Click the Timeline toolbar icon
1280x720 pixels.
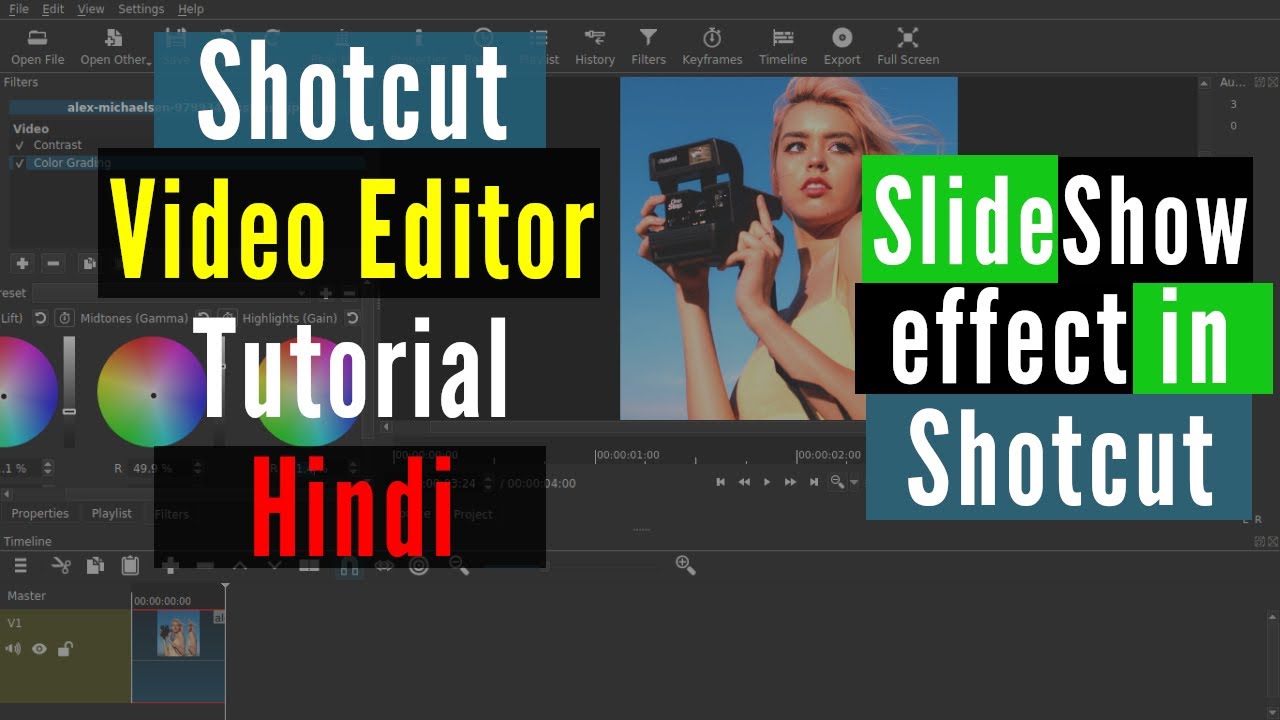click(x=782, y=38)
